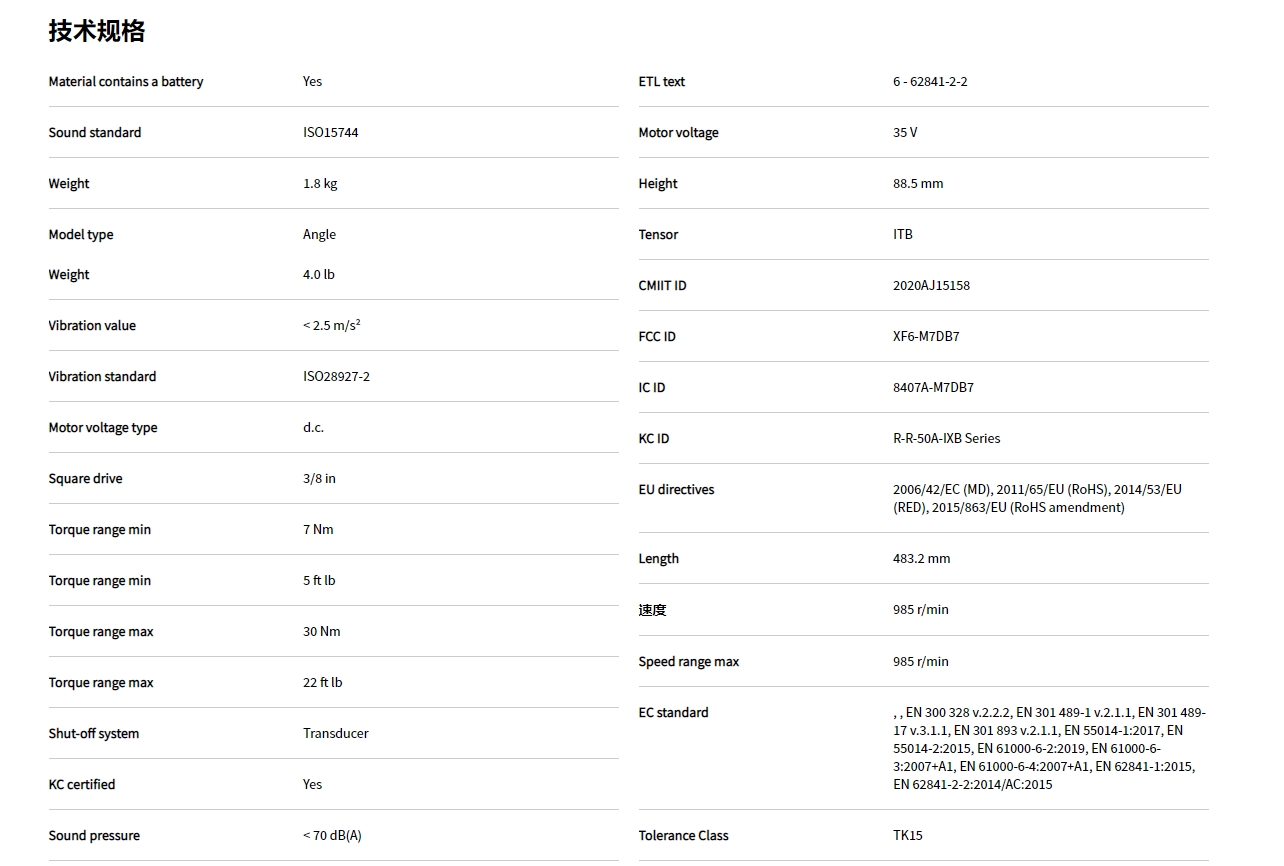Image resolution: width=1284 pixels, height=866 pixels.
Task: Click the 7 Nm torque value
Action: 318,529
